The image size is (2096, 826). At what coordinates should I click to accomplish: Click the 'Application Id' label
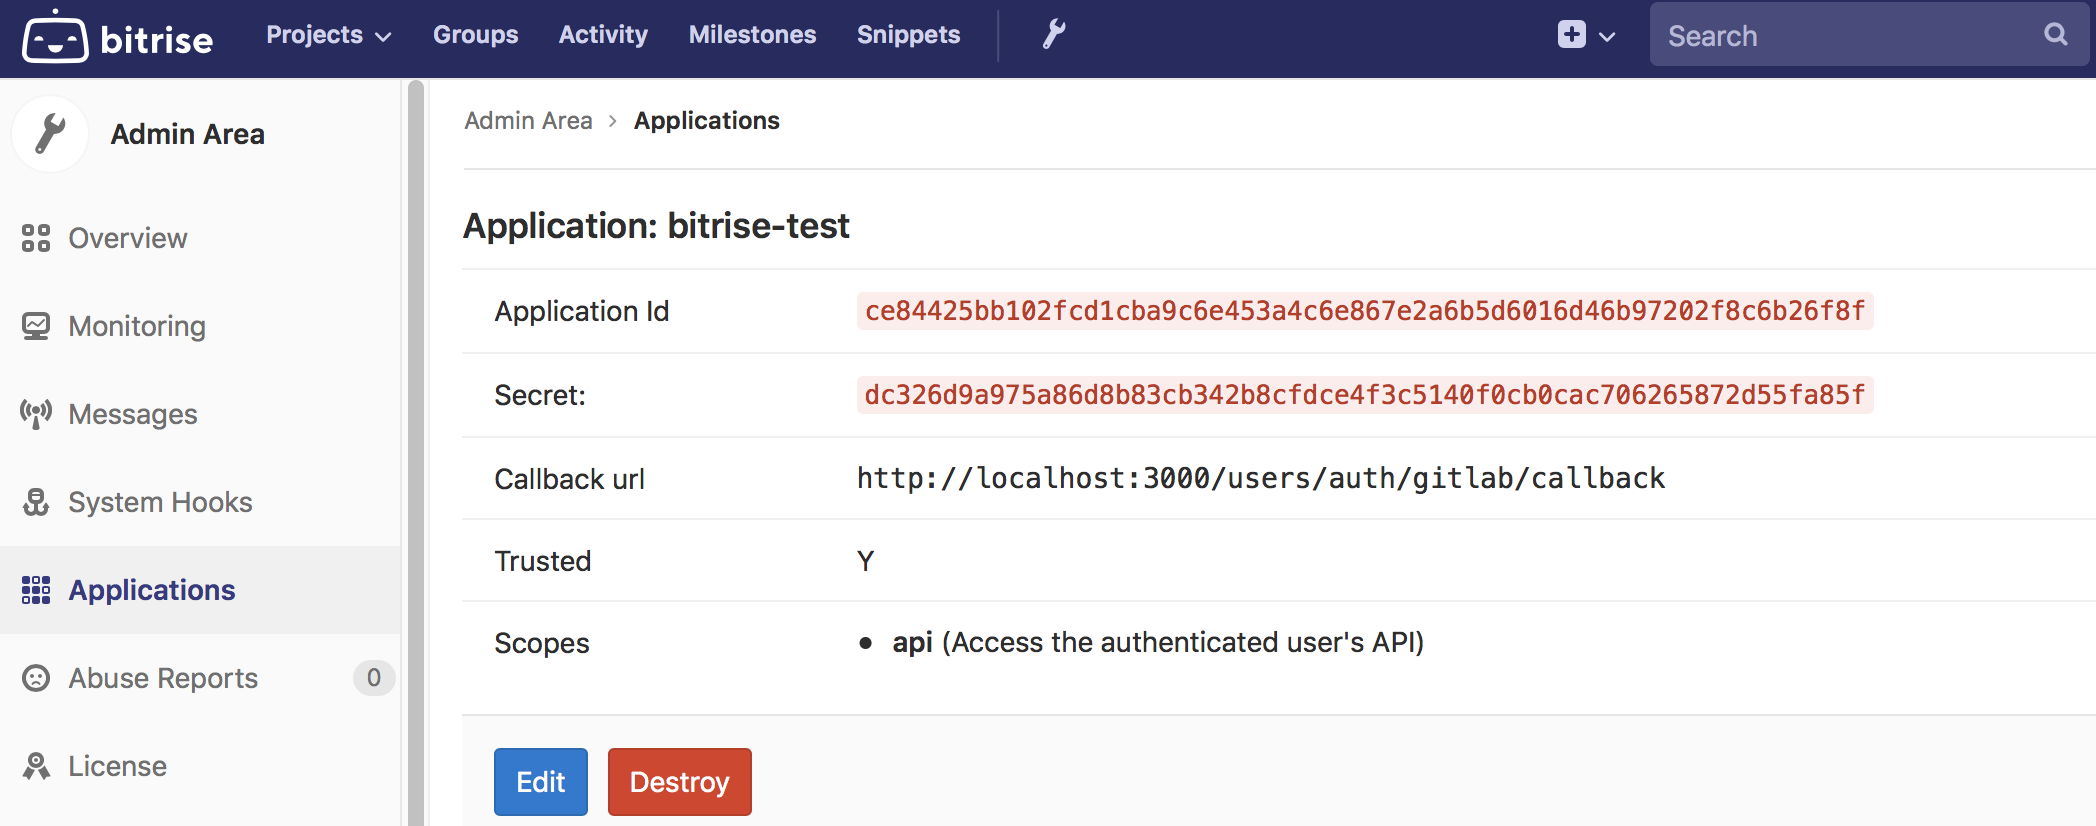point(582,311)
